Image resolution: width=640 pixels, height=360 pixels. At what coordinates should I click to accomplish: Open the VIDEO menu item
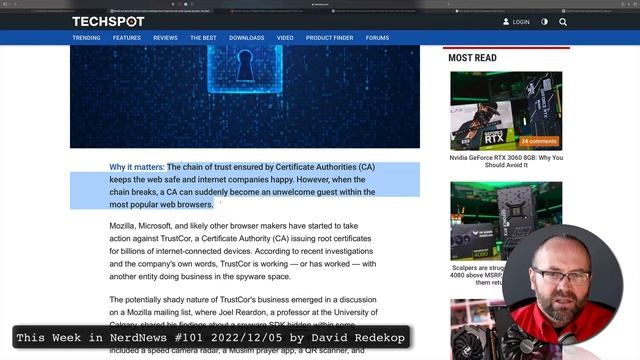pyautogui.click(x=285, y=38)
